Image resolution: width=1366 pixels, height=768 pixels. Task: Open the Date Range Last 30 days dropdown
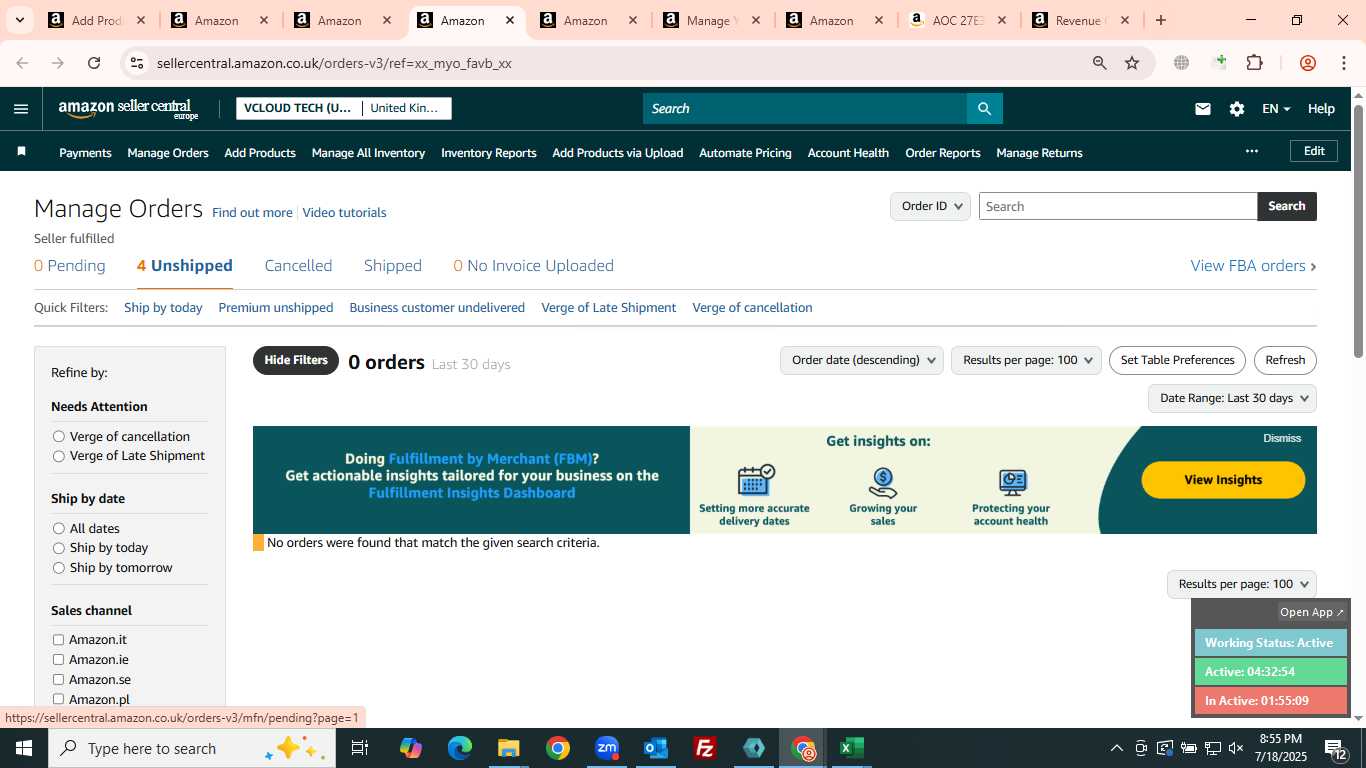pos(1232,398)
